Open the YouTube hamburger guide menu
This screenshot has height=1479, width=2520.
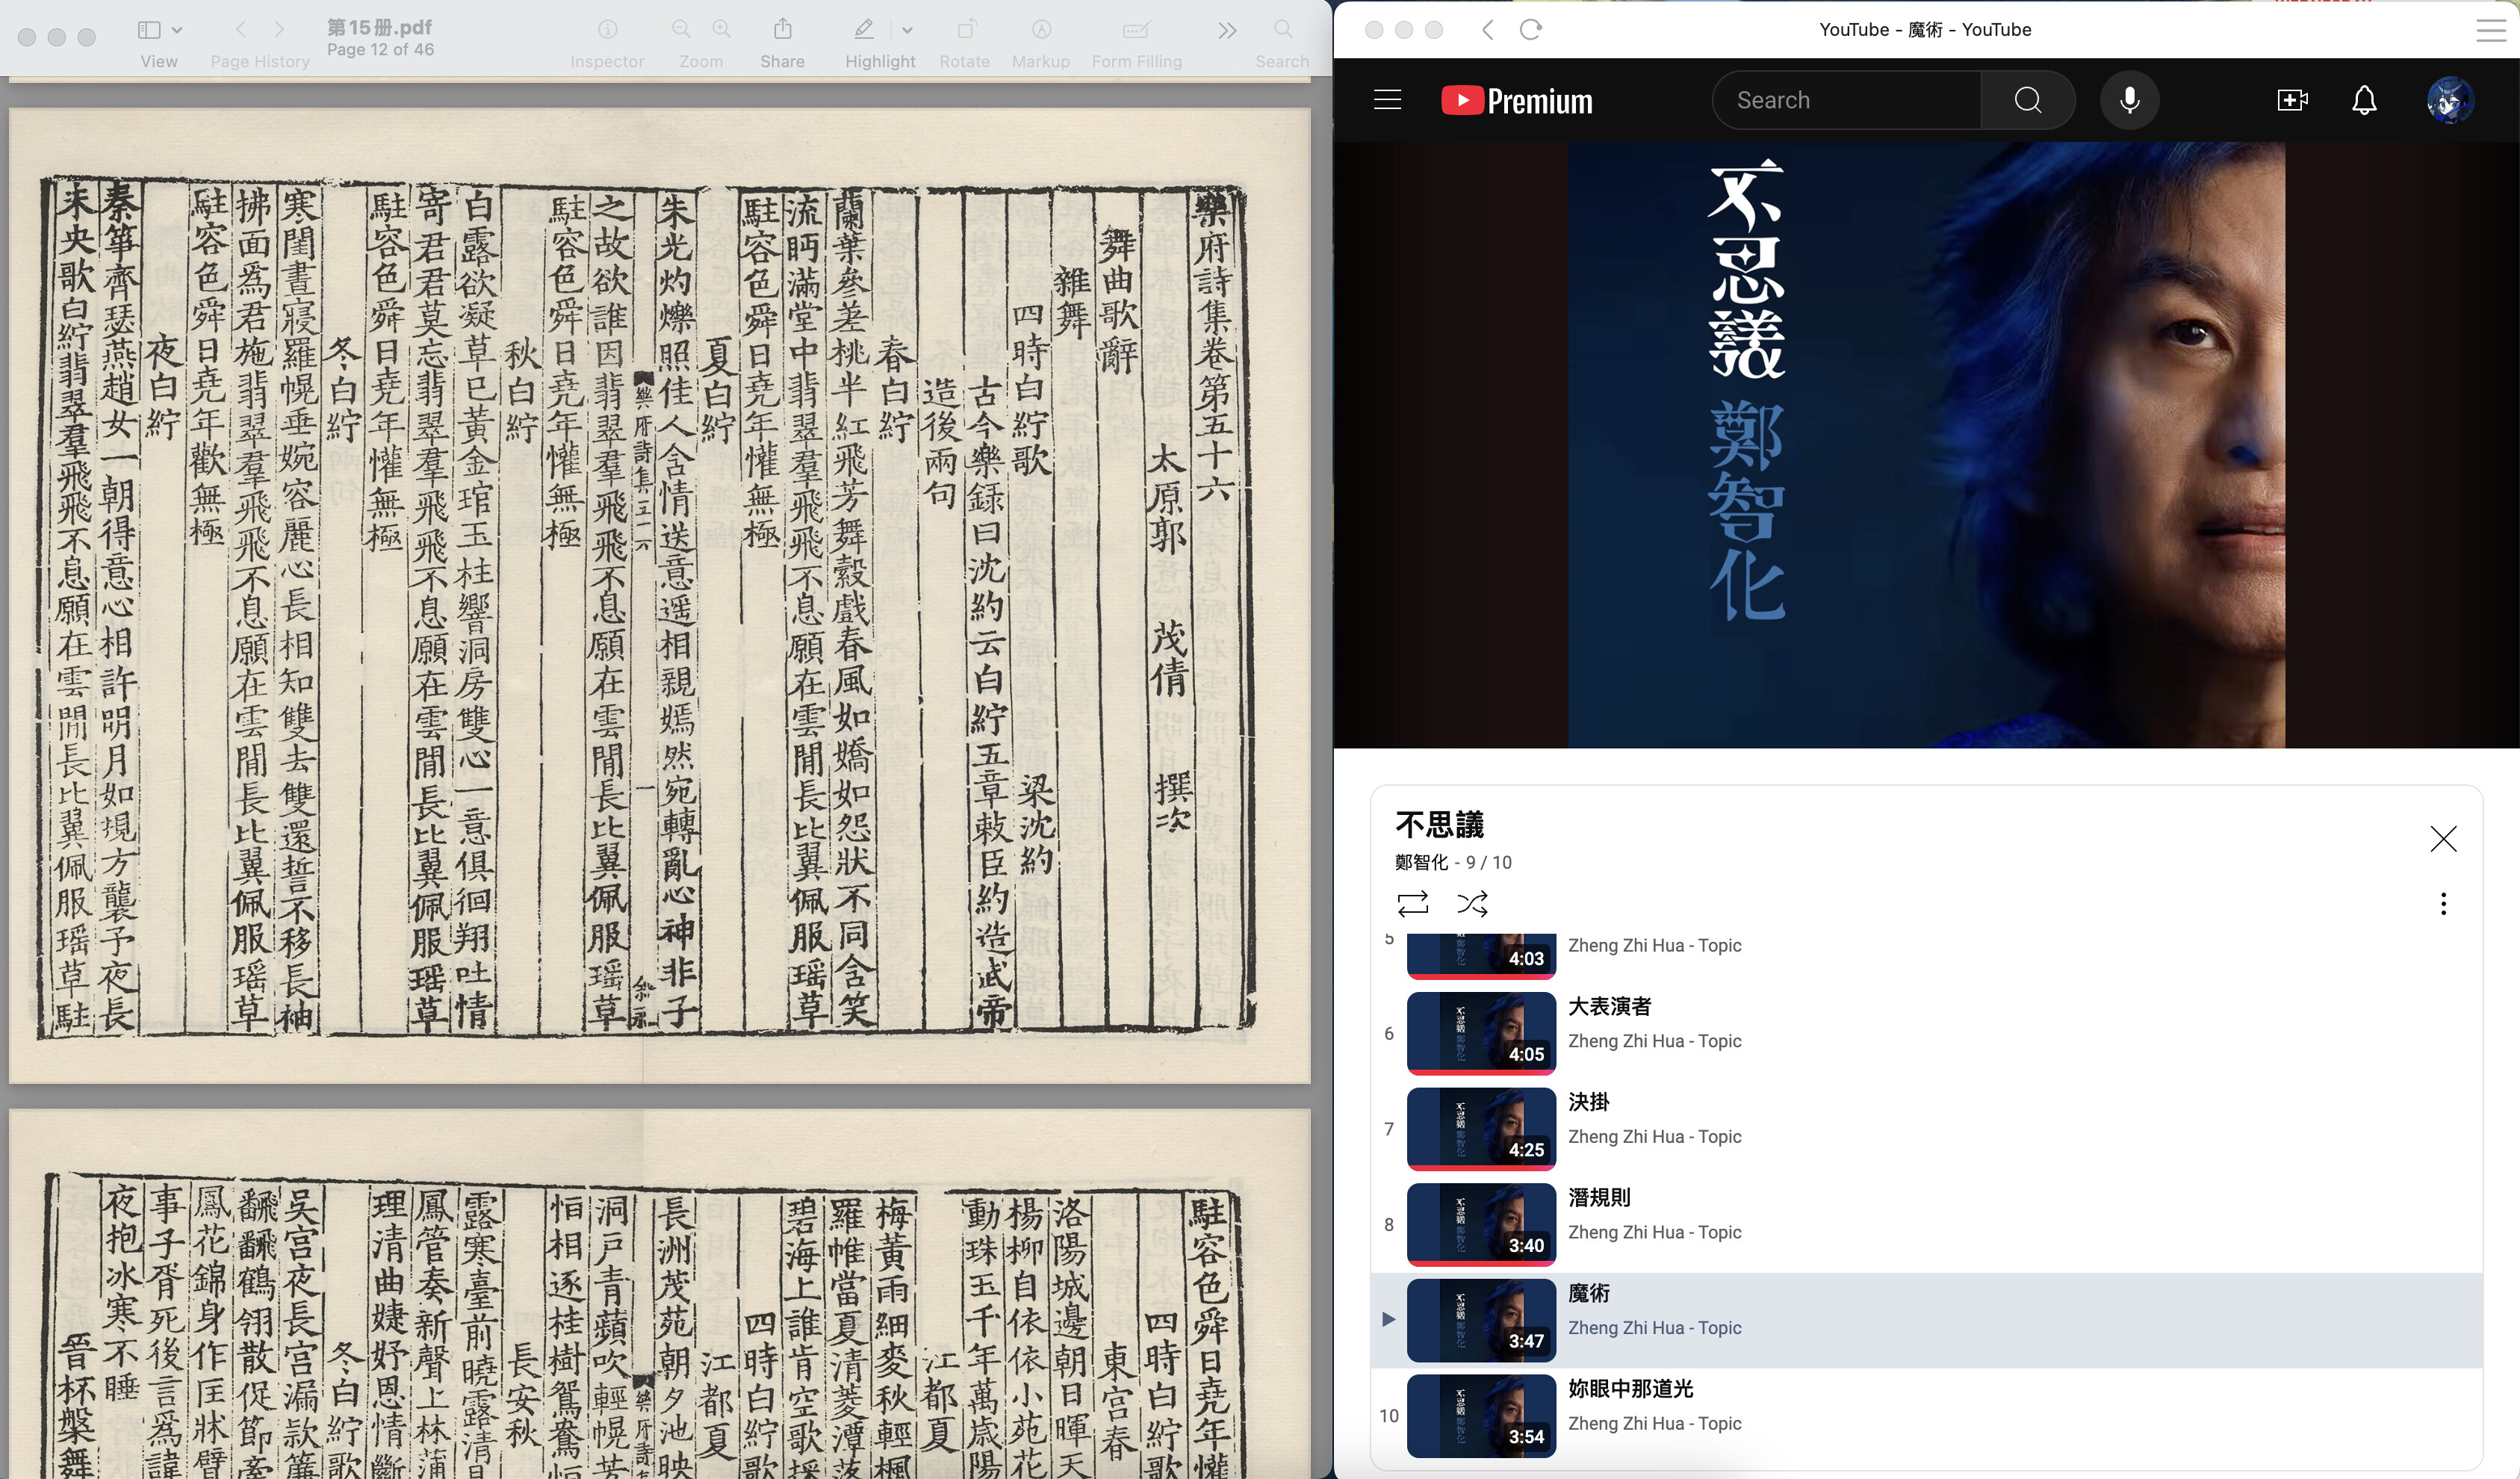[1387, 100]
